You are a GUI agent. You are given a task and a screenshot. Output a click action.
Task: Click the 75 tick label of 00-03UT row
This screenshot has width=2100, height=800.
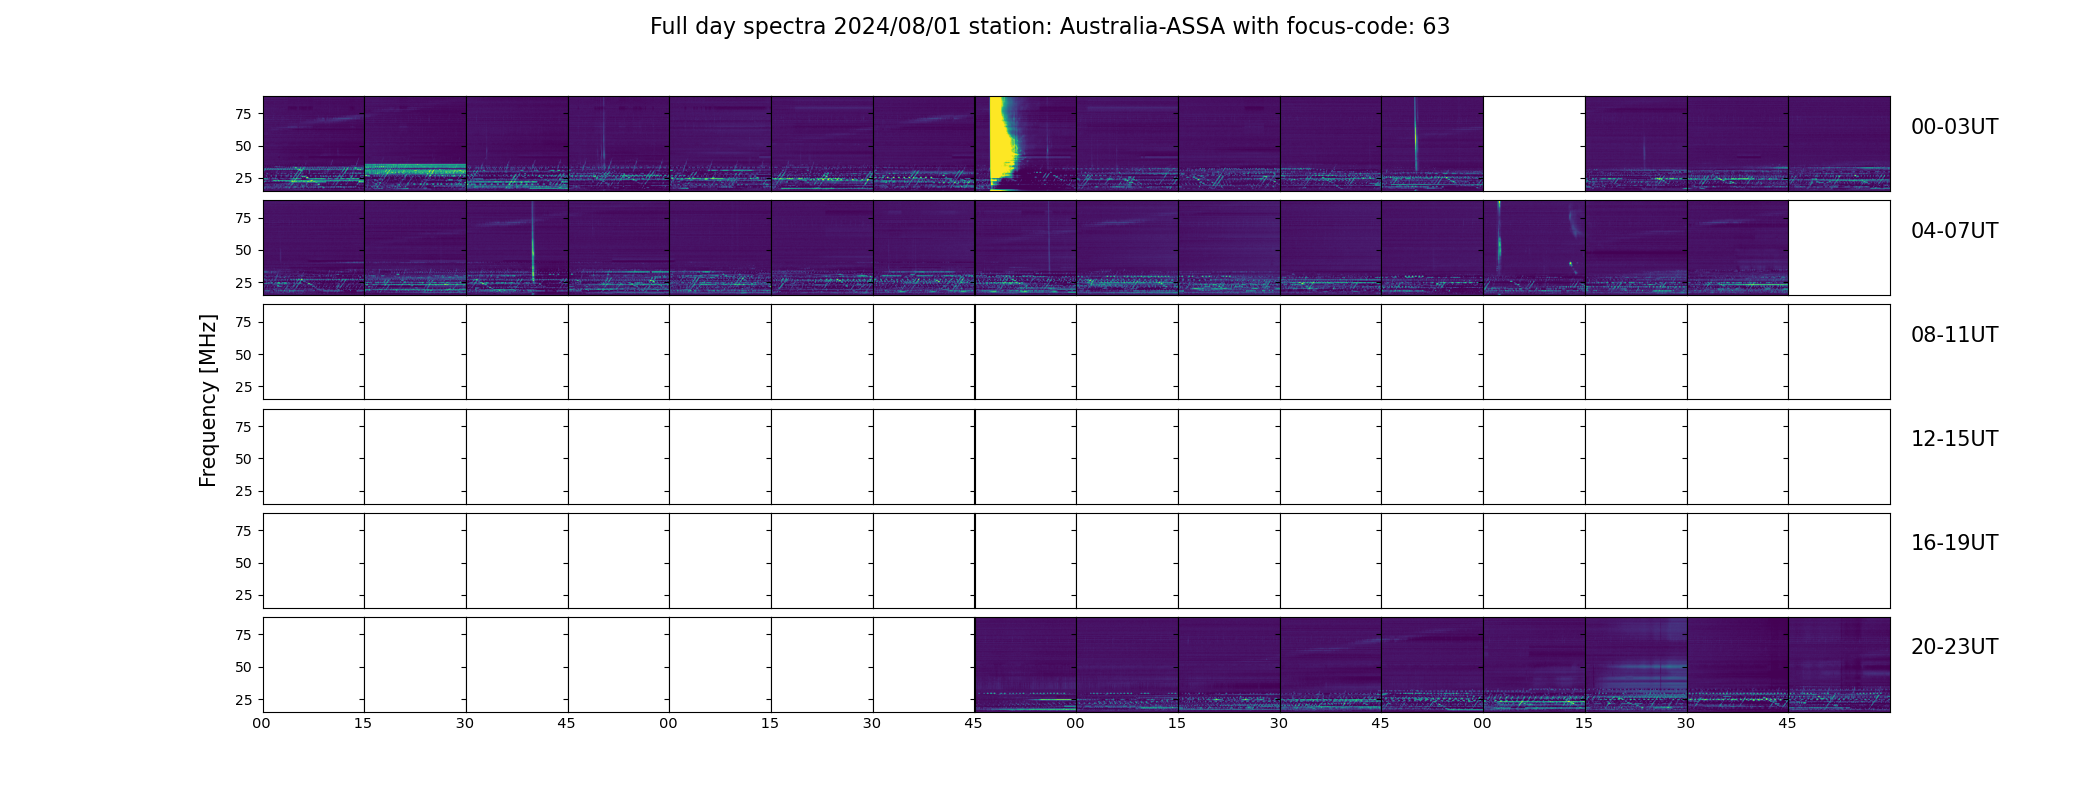click(243, 114)
